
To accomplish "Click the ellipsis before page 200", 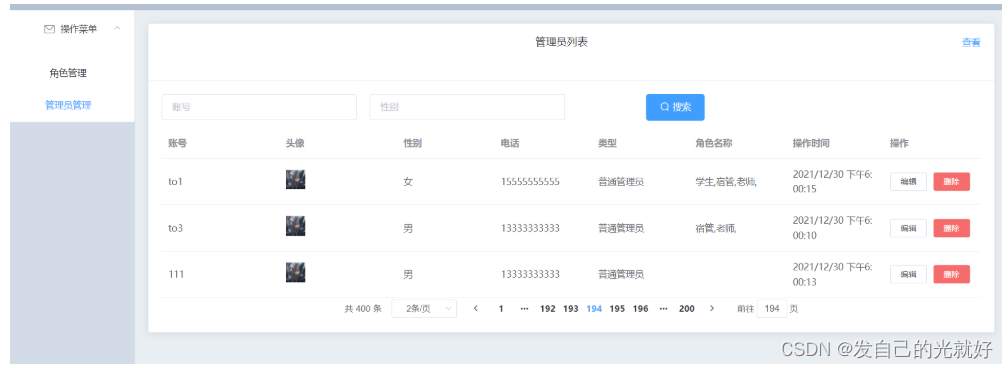I will coord(663,309).
